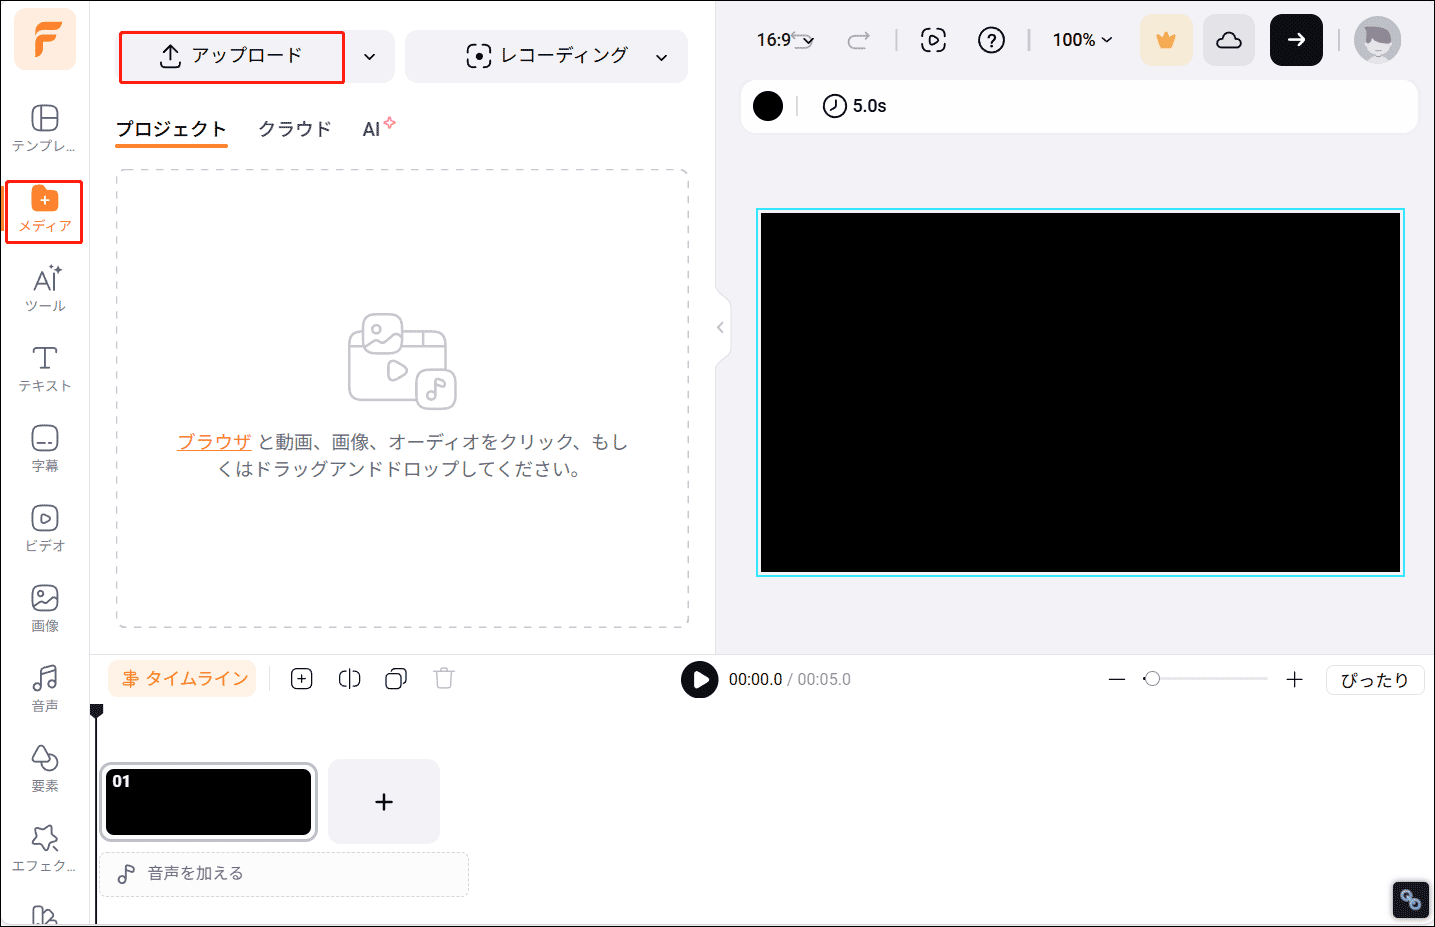Image resolution: width=1435 pixels, height=927 pixels.
Task: Switch to the クラウド tab
Action: 293,128
